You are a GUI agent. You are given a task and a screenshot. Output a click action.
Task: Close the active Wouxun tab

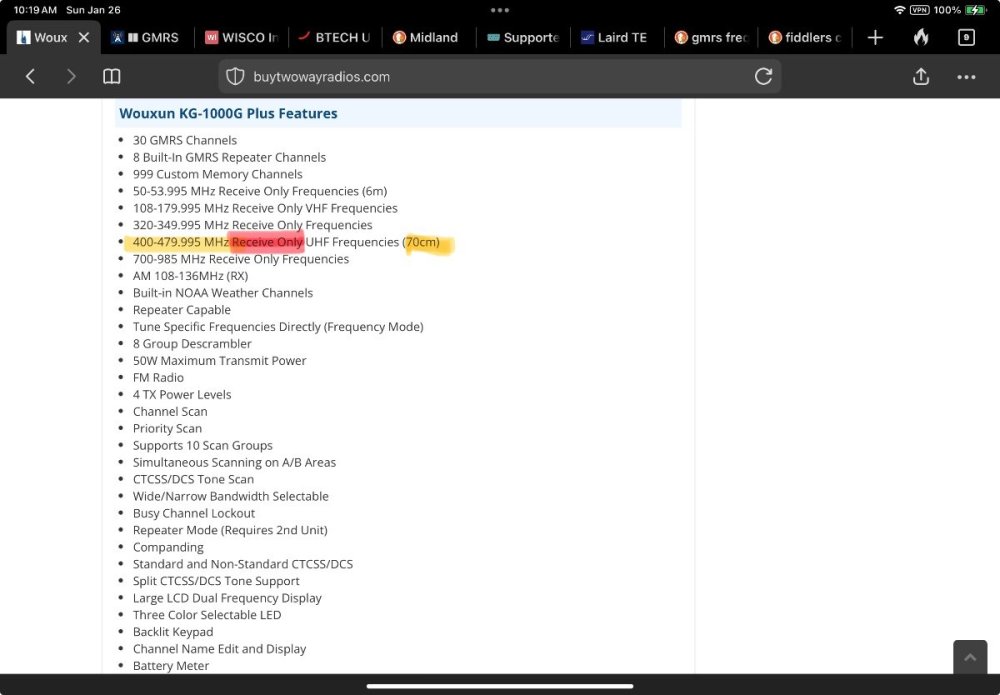(84, 37)
